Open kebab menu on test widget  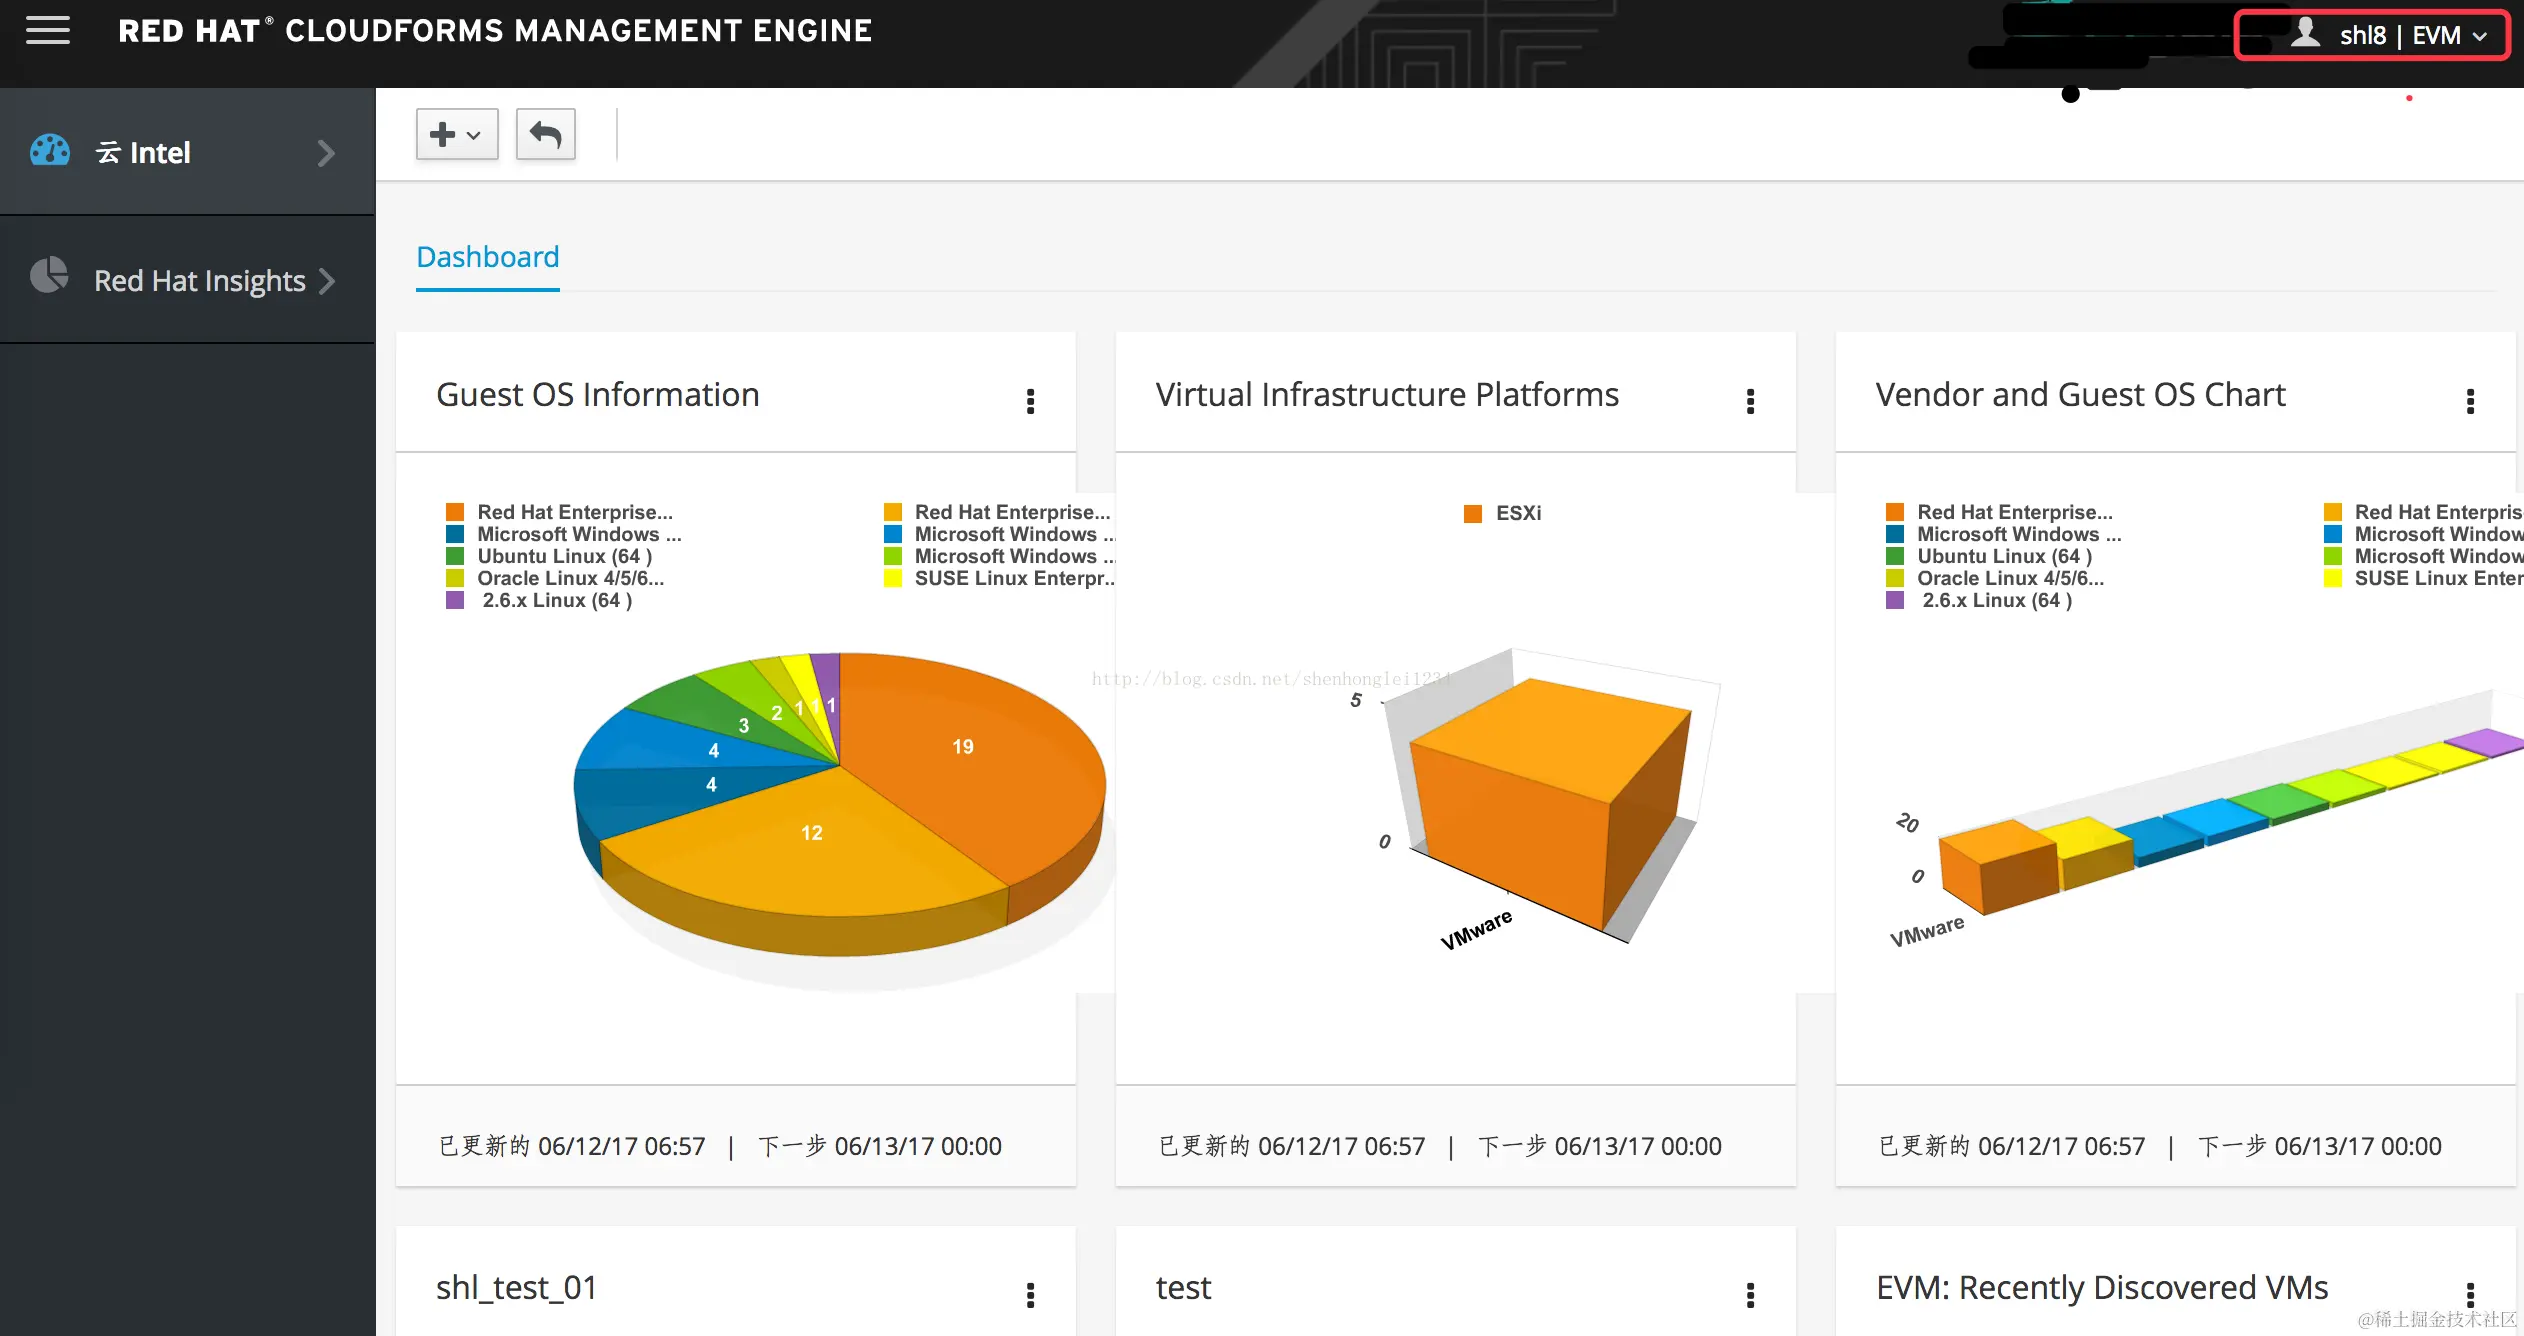coord(1750,1295)
